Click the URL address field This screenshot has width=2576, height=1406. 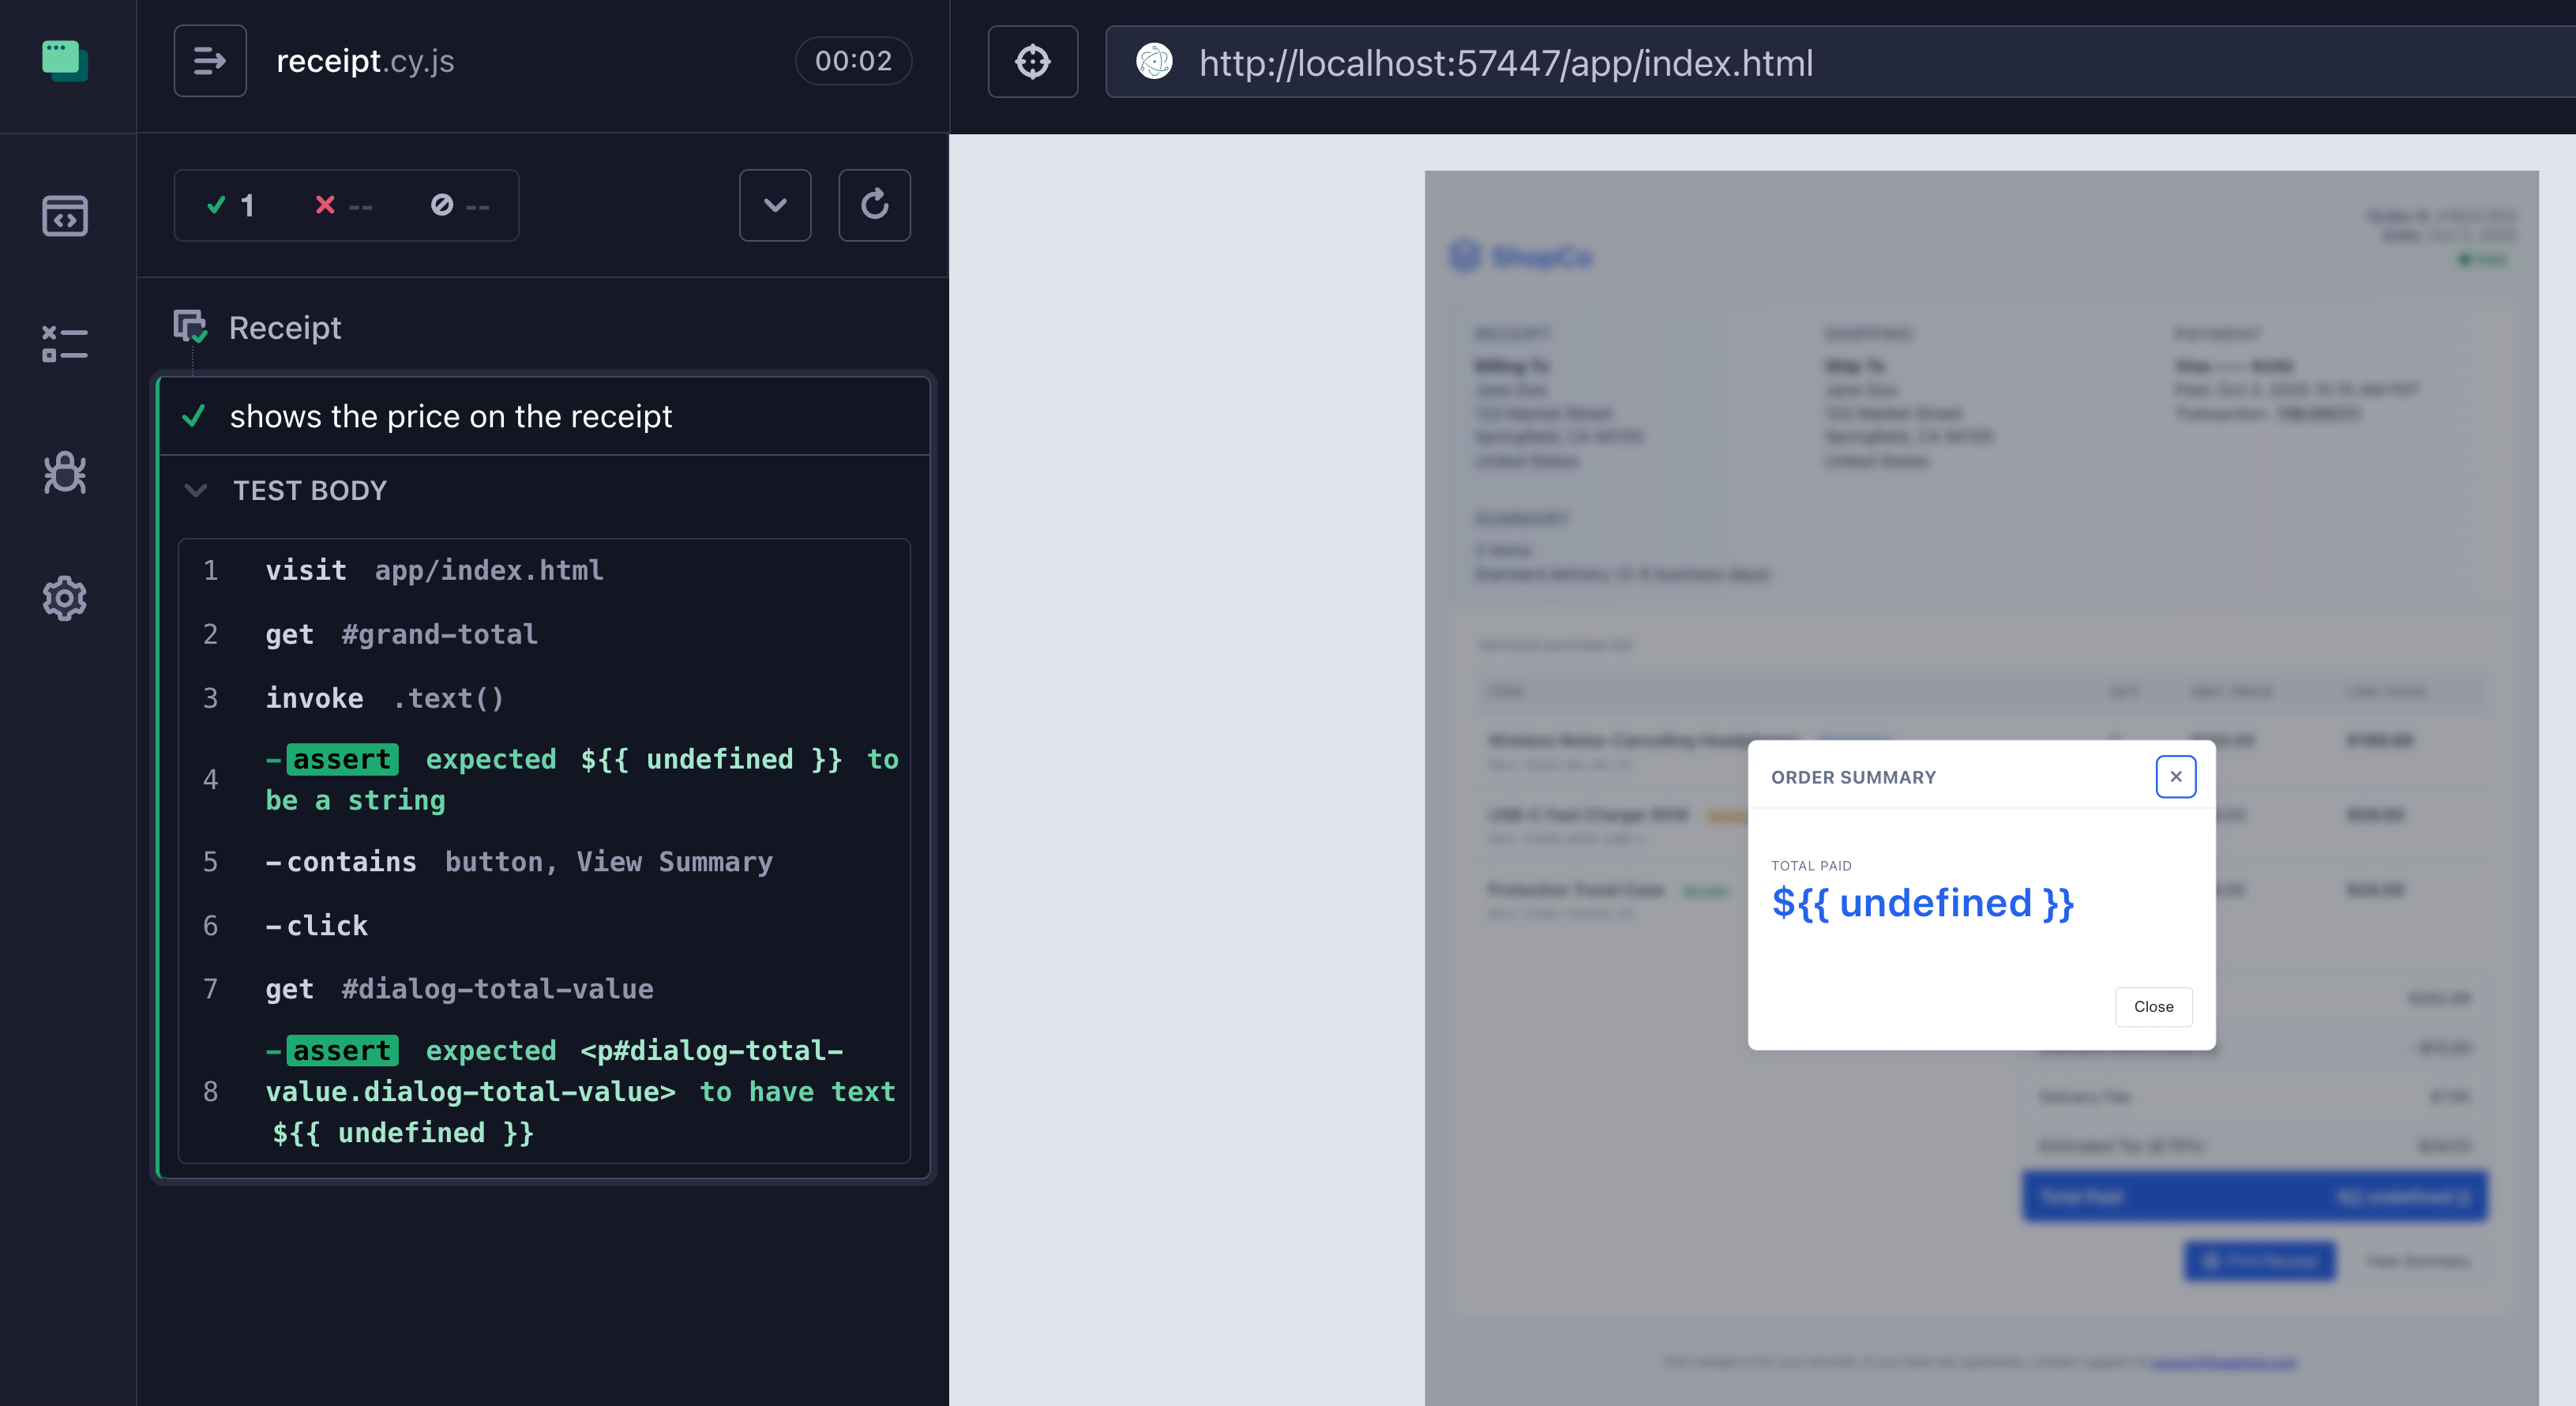[x=1504, y=63]
